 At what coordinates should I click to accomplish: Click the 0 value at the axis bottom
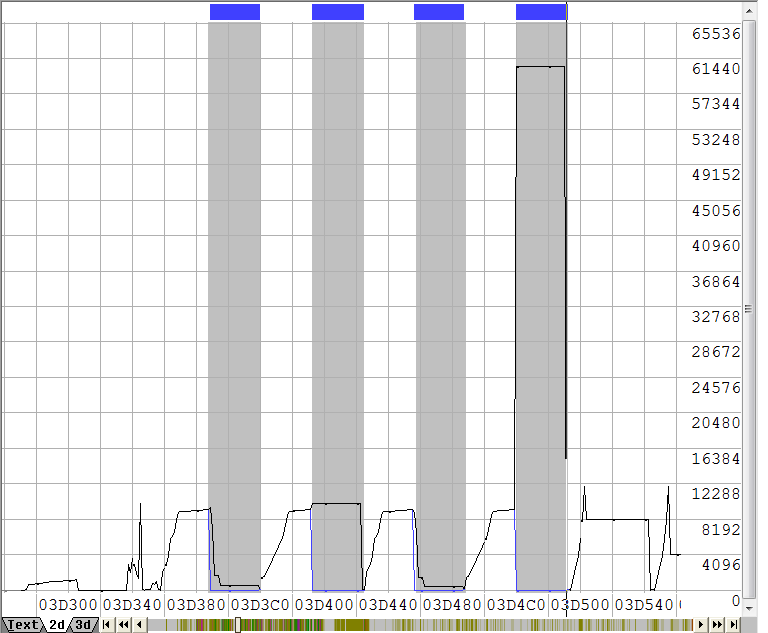pos(736,601)
